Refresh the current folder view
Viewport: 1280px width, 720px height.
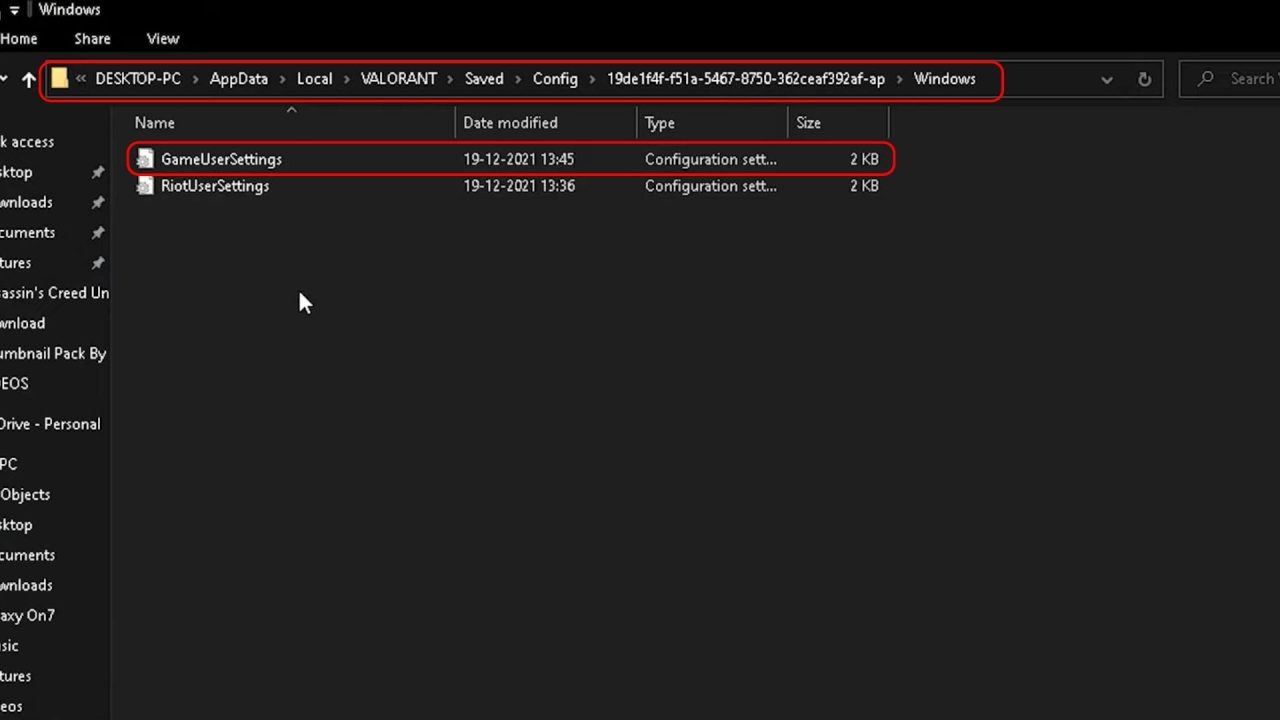pyautogui.click(x=1144, y=79)
